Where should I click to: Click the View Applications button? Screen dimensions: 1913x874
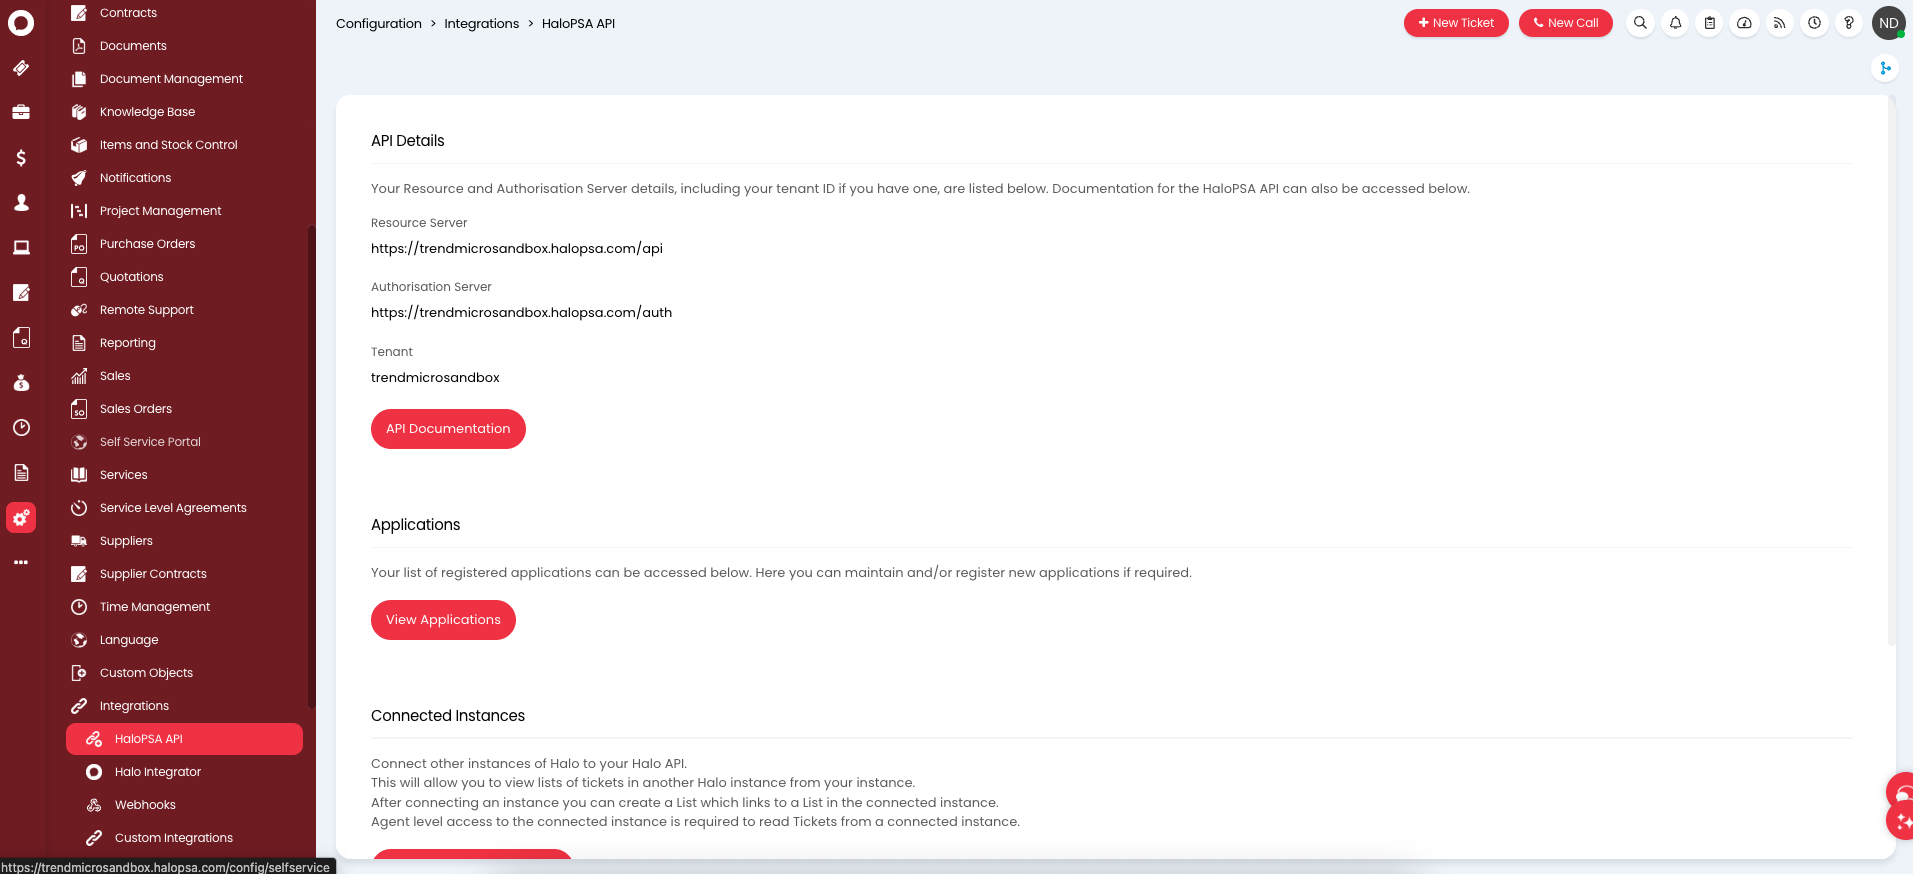(x=443, y=620)
